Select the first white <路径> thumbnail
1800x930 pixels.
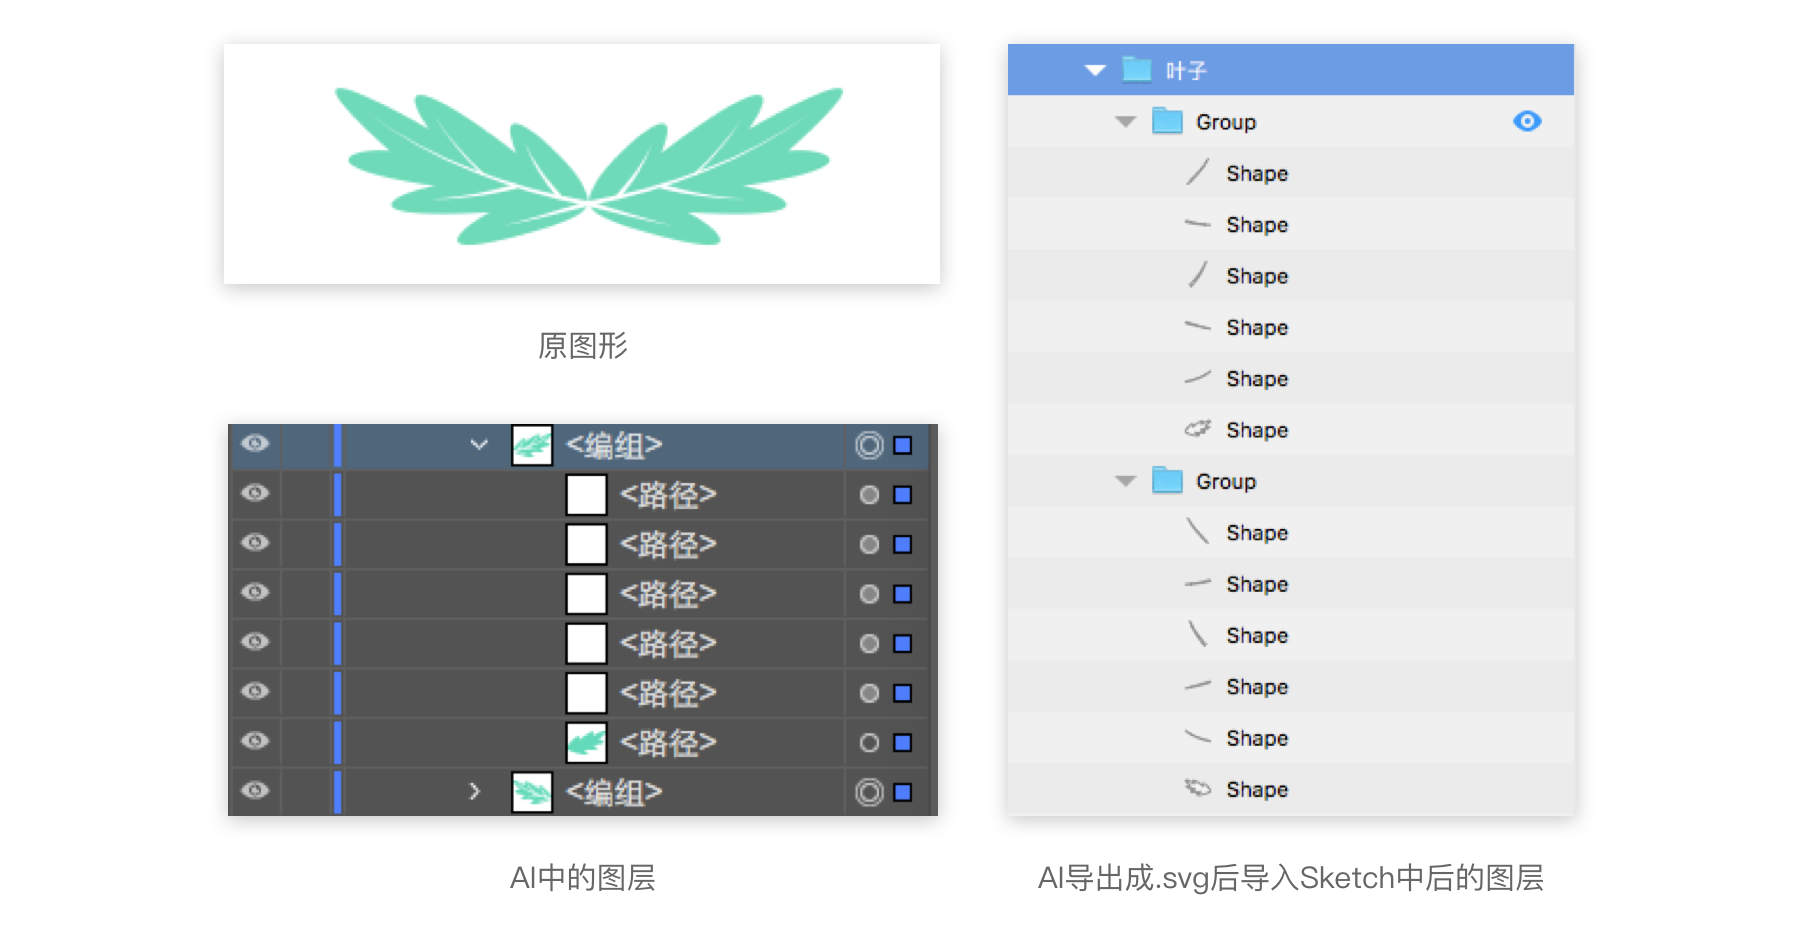pyautogui.click(x=587, y=495)
